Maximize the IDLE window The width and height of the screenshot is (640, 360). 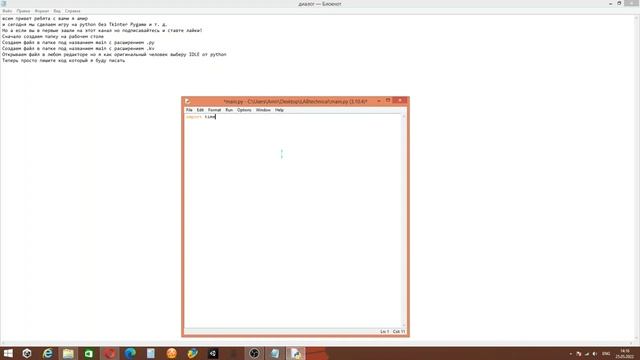[388, 100]
